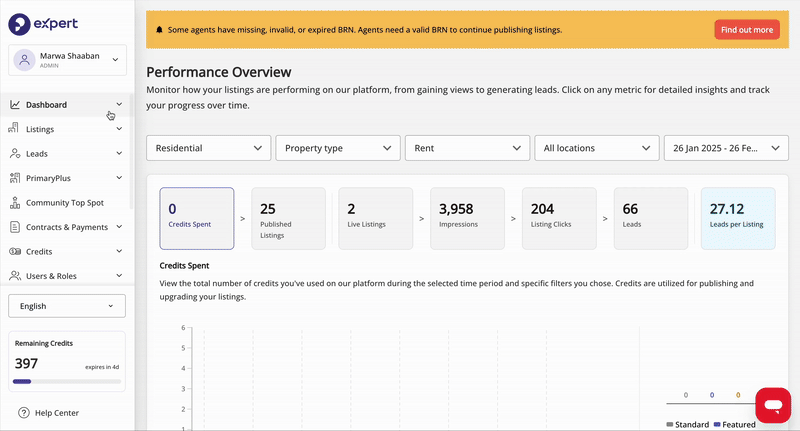Click the Performance Overview heading
The width and height of the screenshot is (800, 431).
click(219, 72)
